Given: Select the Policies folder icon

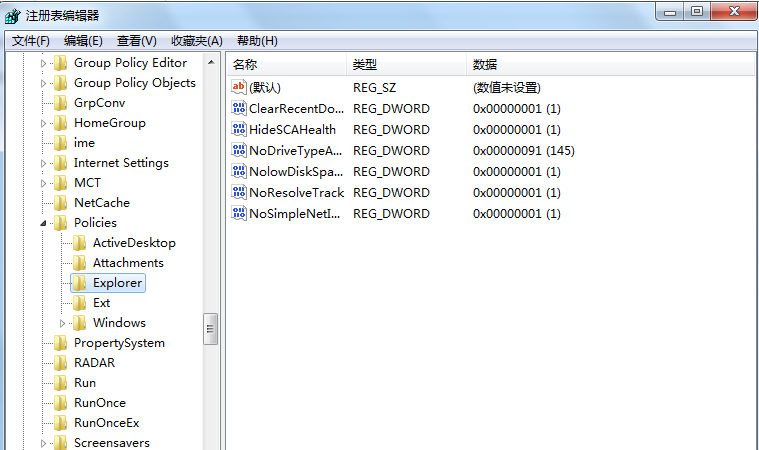Looking at the screenshot, I should 61,223.
